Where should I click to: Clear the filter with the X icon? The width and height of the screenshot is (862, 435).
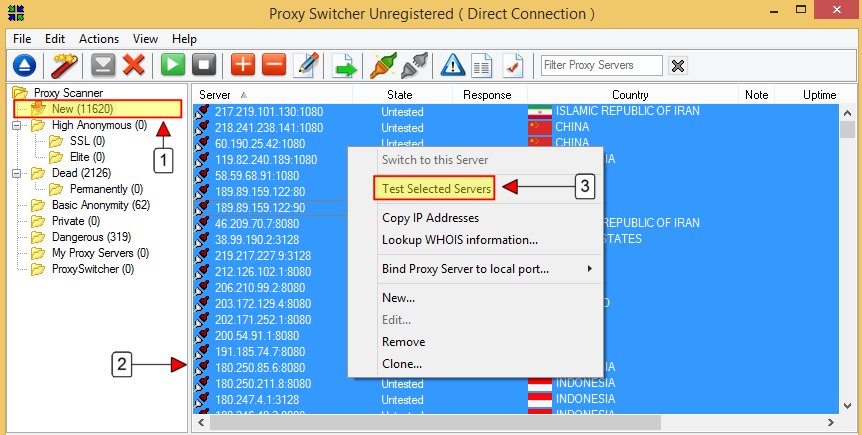point(678,66)
